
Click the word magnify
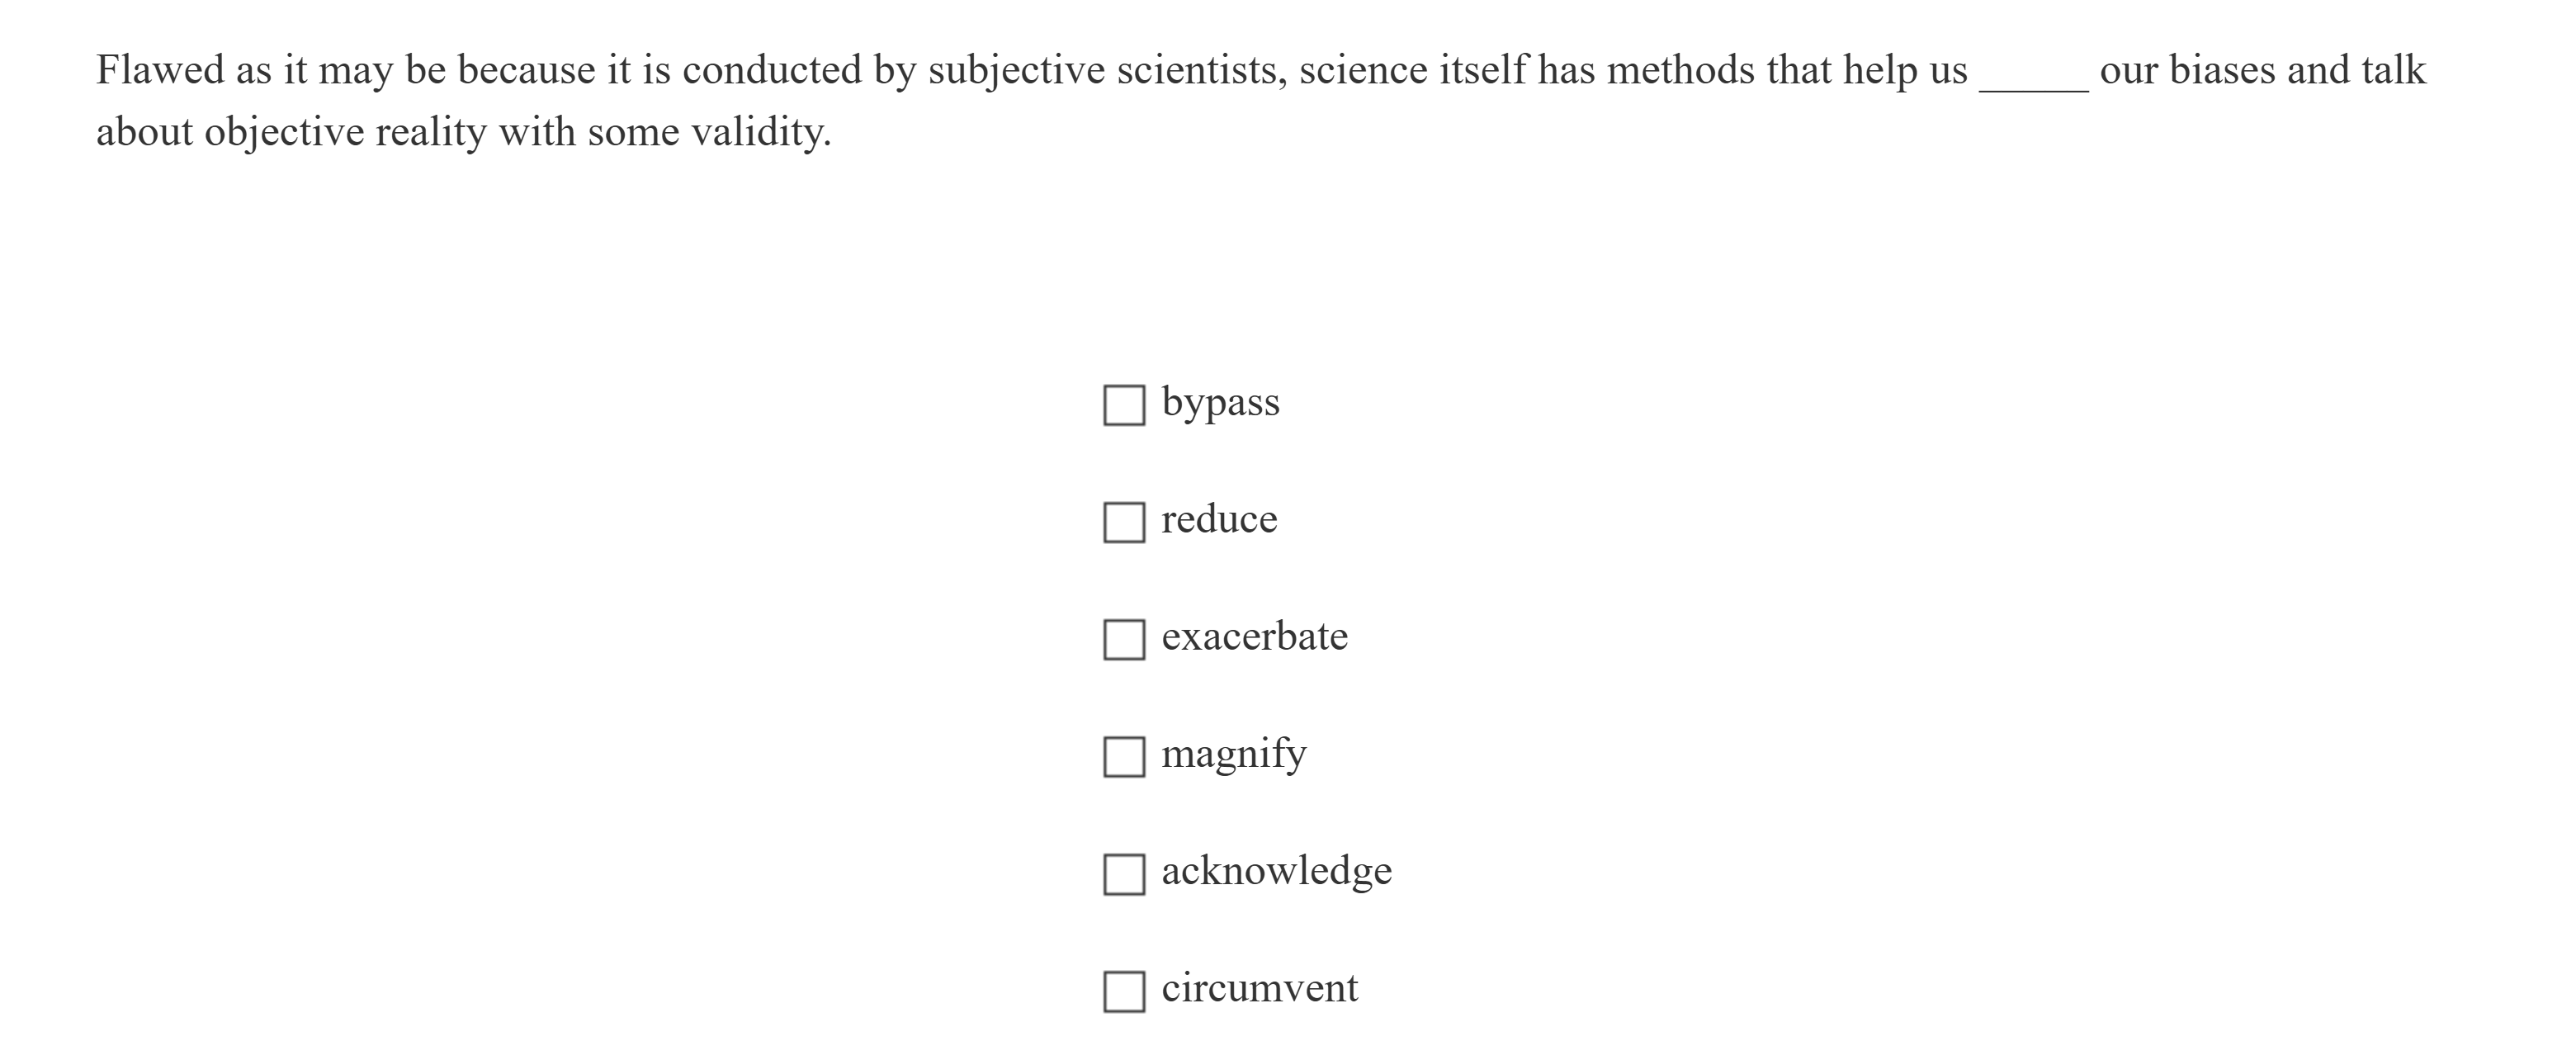1233,754
